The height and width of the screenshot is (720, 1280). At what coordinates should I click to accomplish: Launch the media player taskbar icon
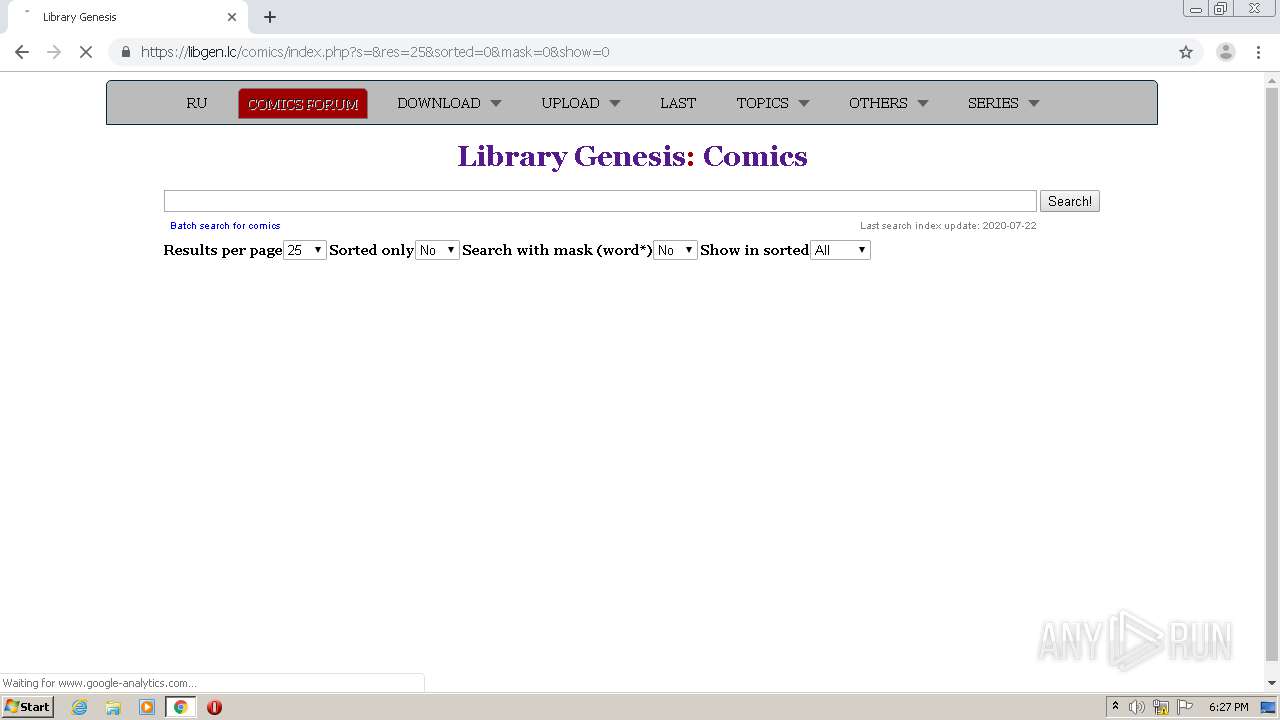147,707
